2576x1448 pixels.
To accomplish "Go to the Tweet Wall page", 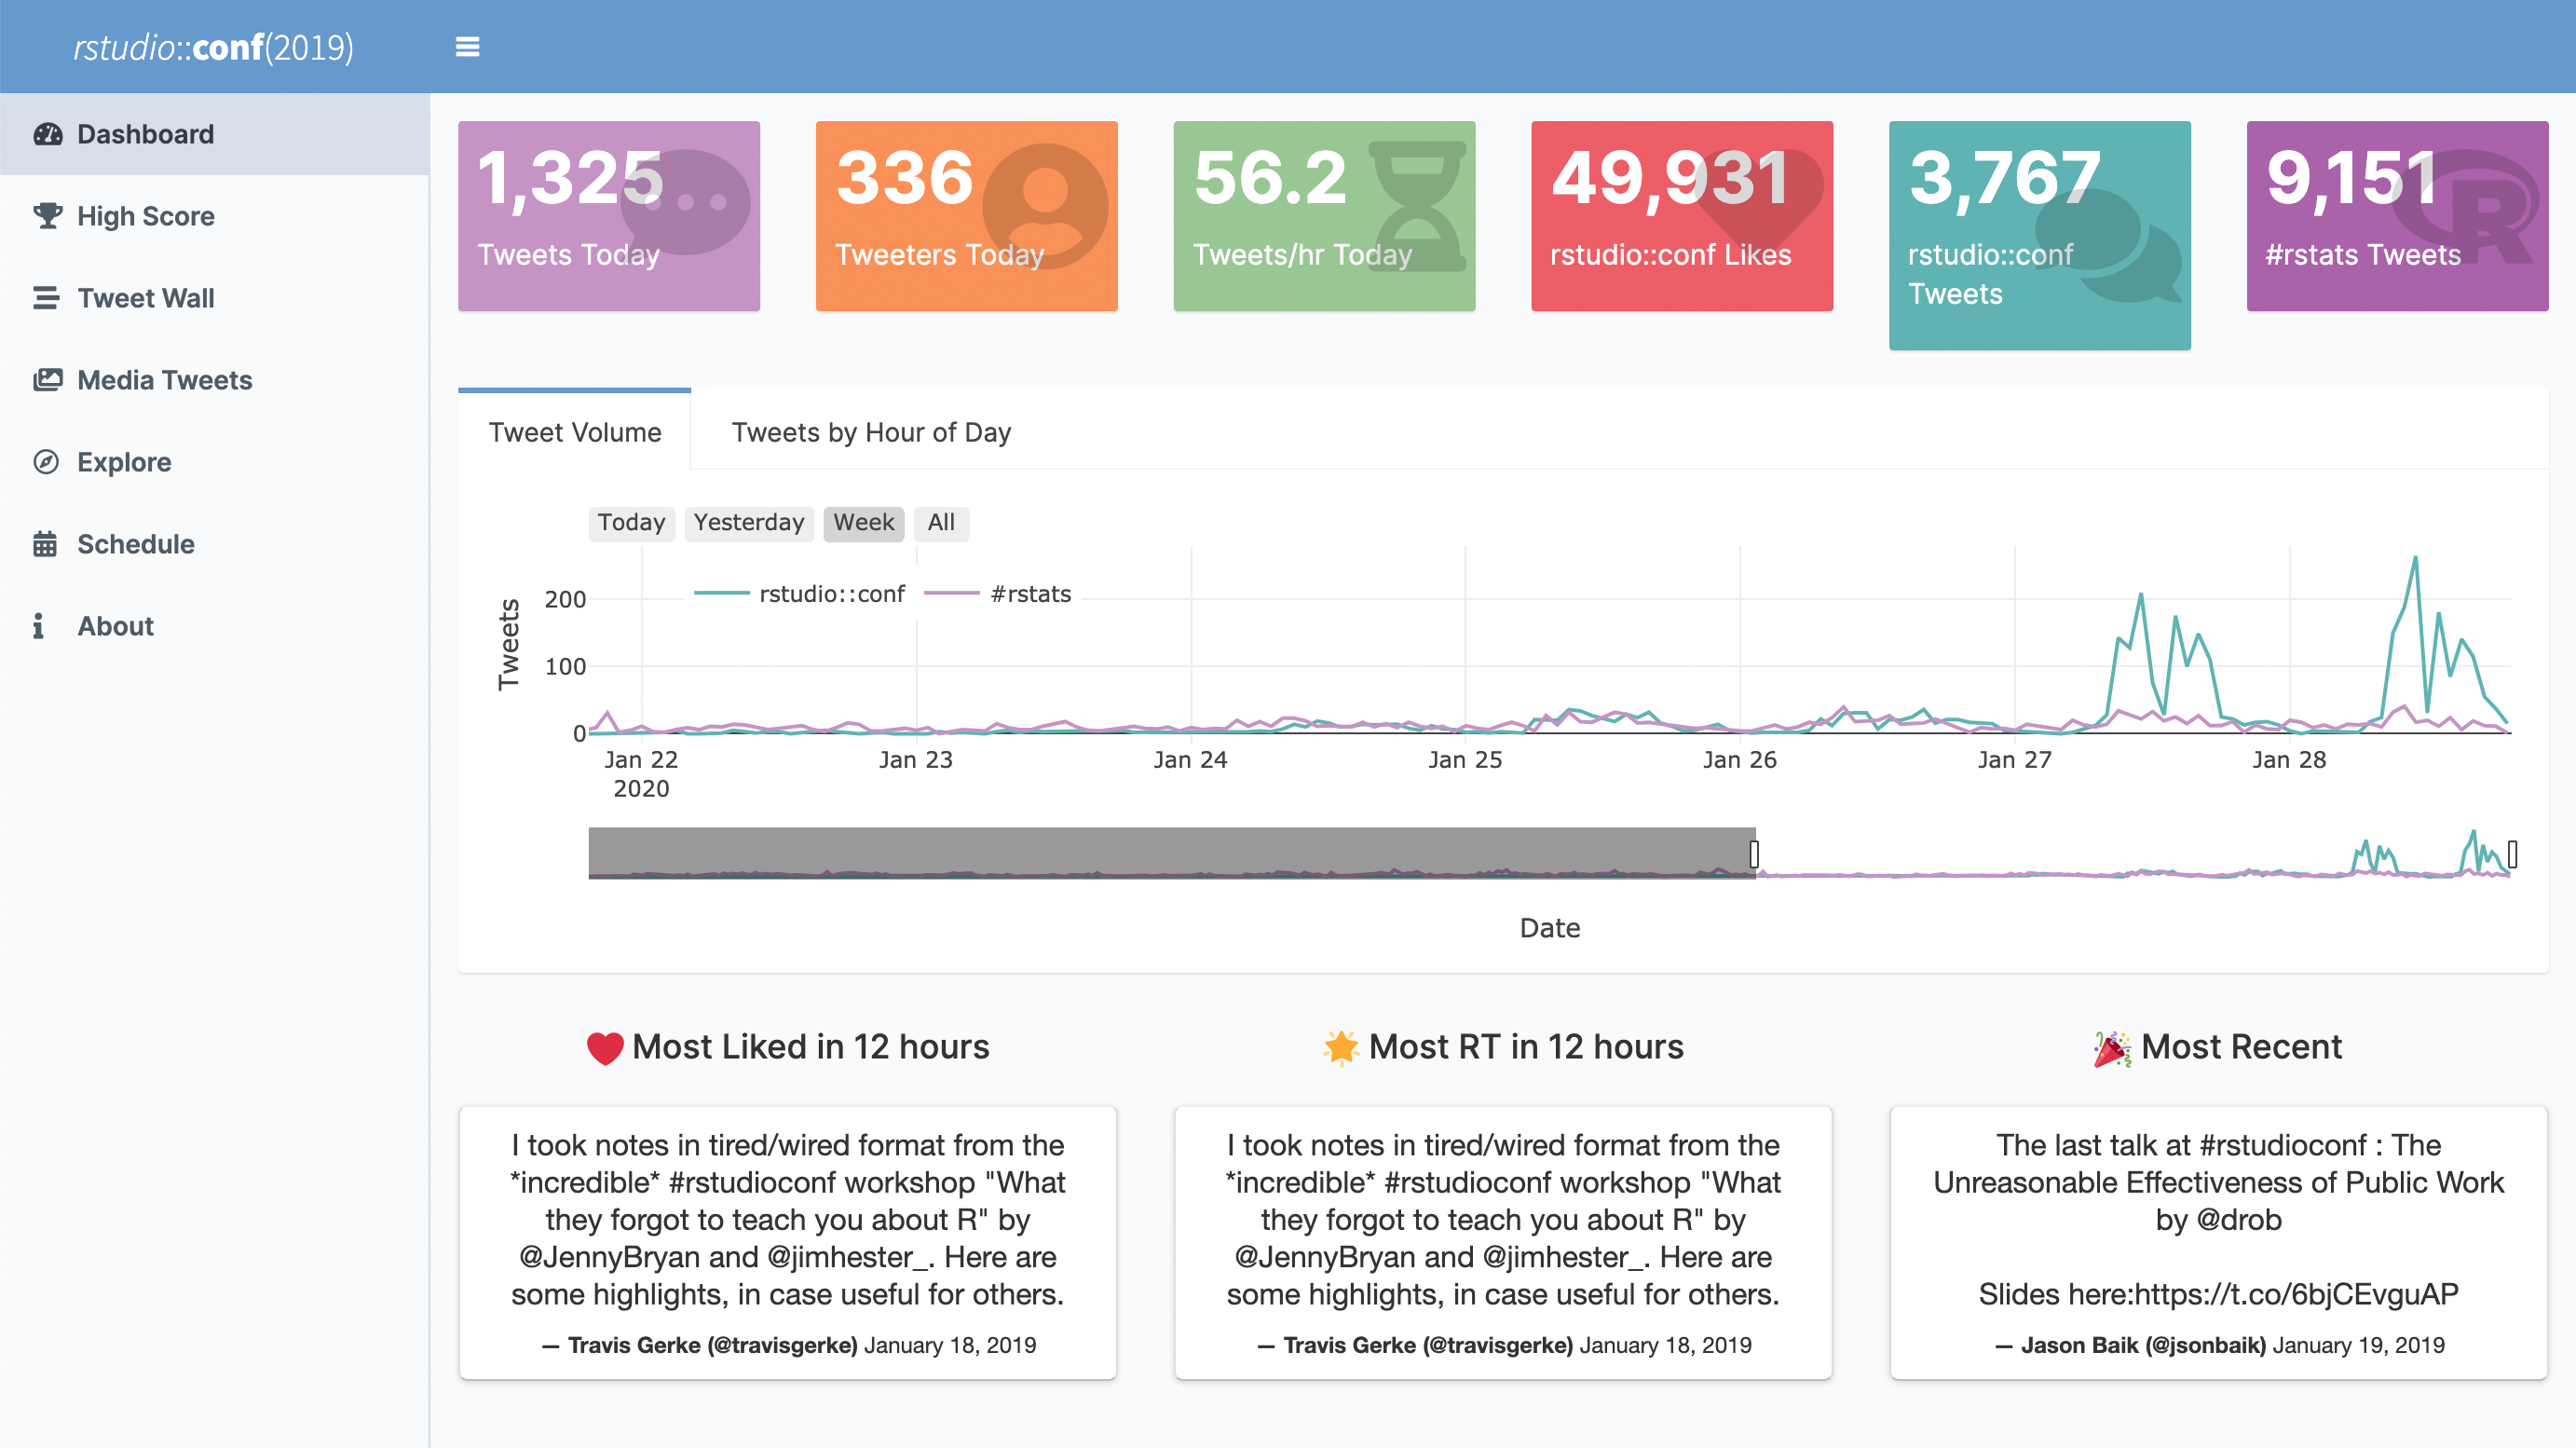I will (x=215, y=298).
